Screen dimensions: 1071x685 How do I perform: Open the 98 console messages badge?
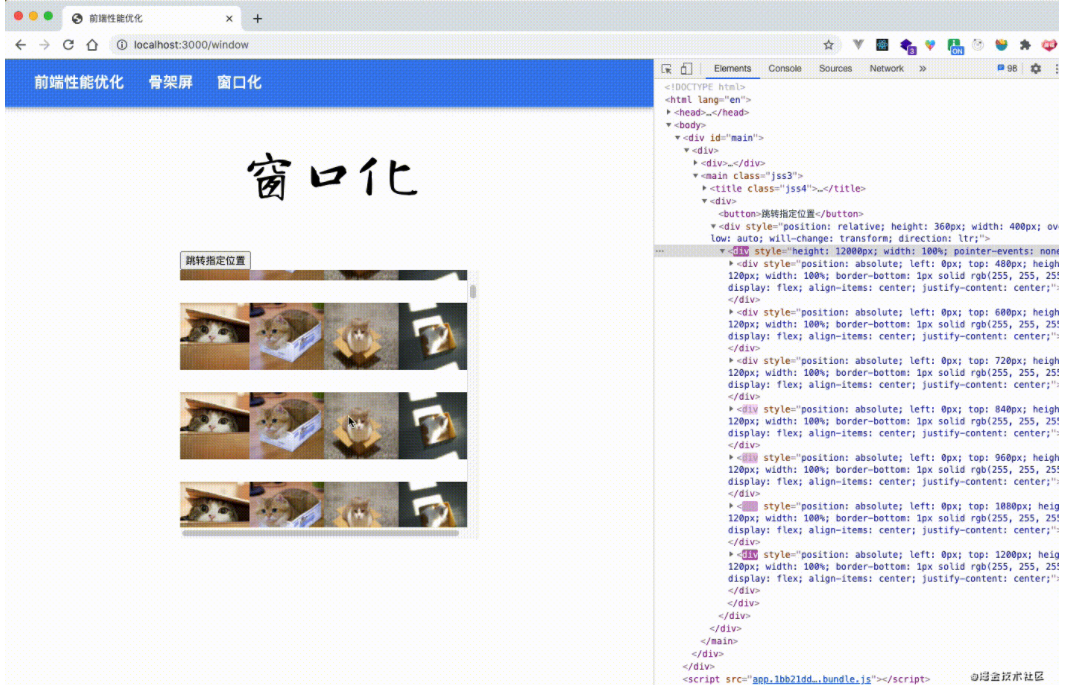[x=1007, y=68]
